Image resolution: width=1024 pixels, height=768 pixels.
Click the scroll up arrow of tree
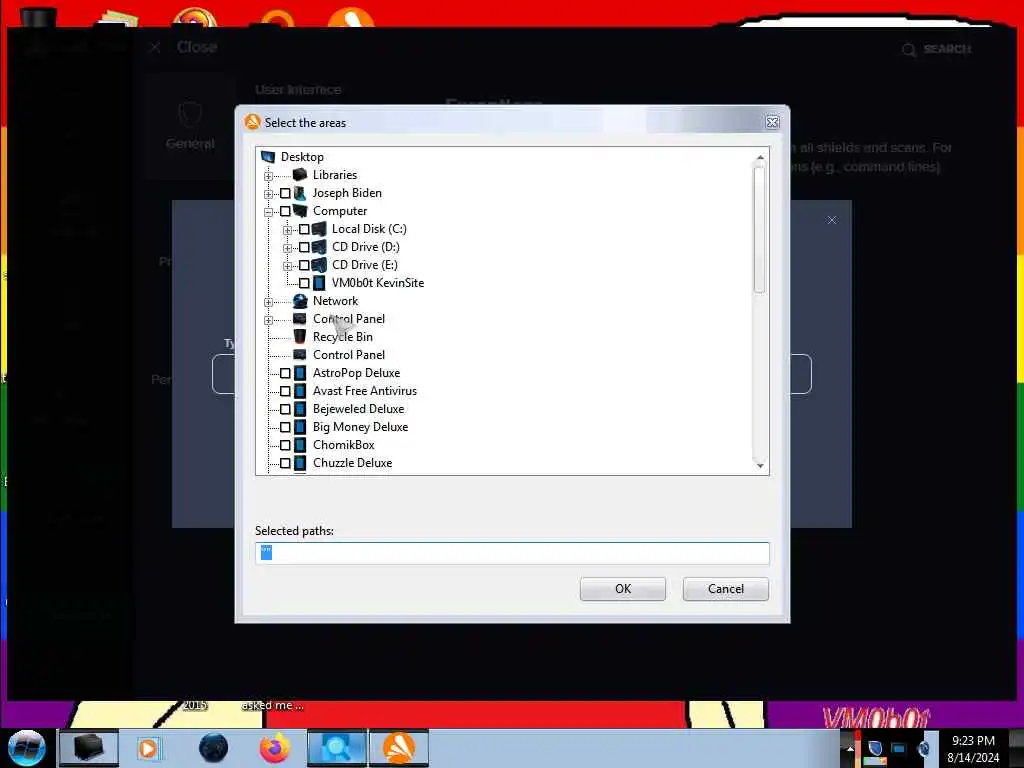click(x=760, y=158)
